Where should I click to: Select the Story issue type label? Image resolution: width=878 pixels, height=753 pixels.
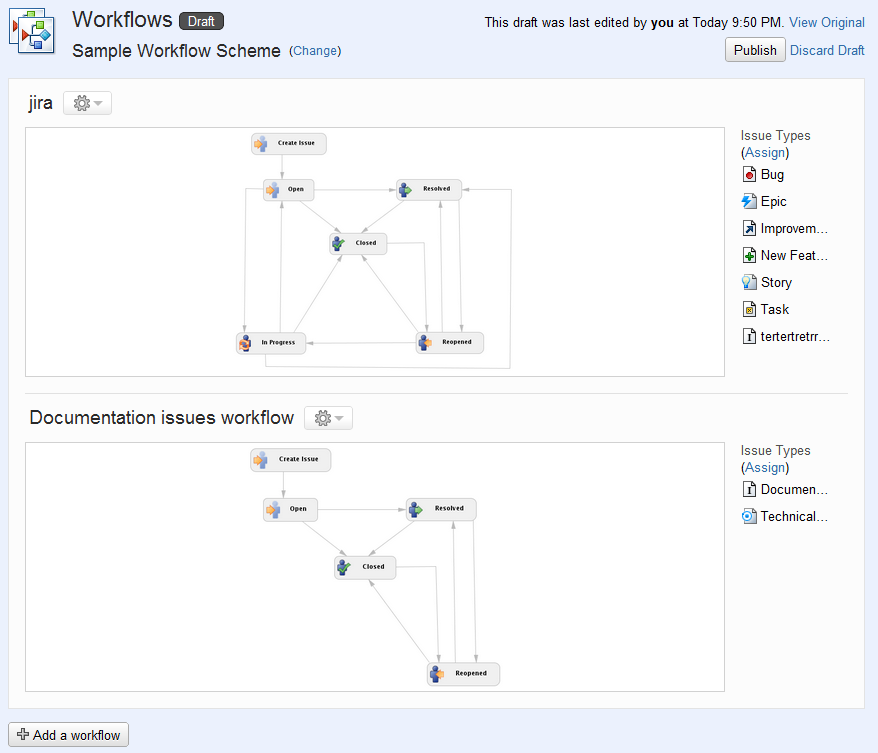776,283
